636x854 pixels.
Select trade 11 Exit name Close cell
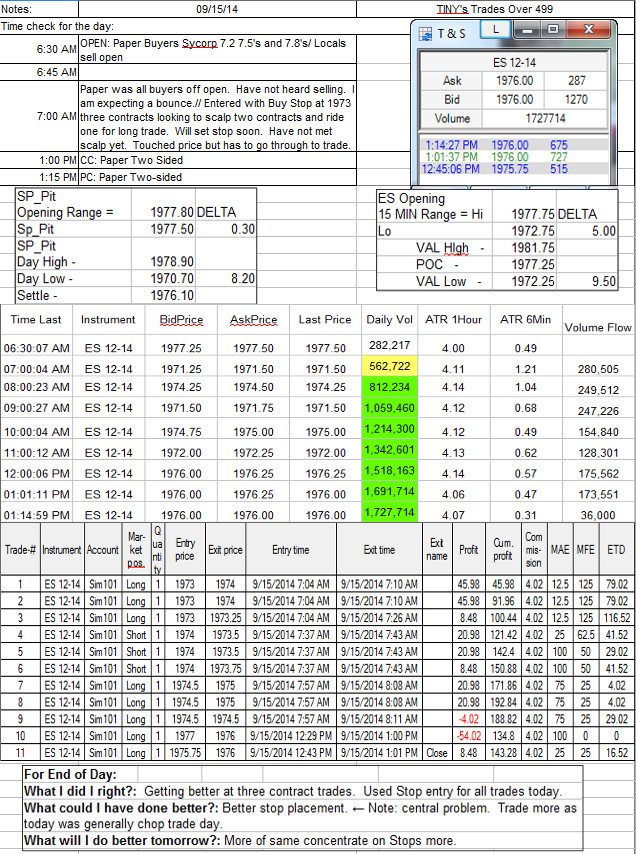click(x=437, y=753)
